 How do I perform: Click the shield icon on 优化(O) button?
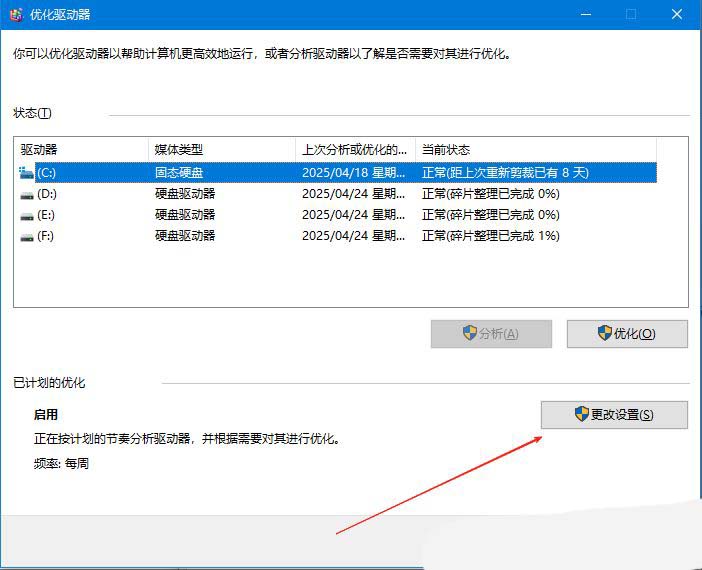(605, 334)
